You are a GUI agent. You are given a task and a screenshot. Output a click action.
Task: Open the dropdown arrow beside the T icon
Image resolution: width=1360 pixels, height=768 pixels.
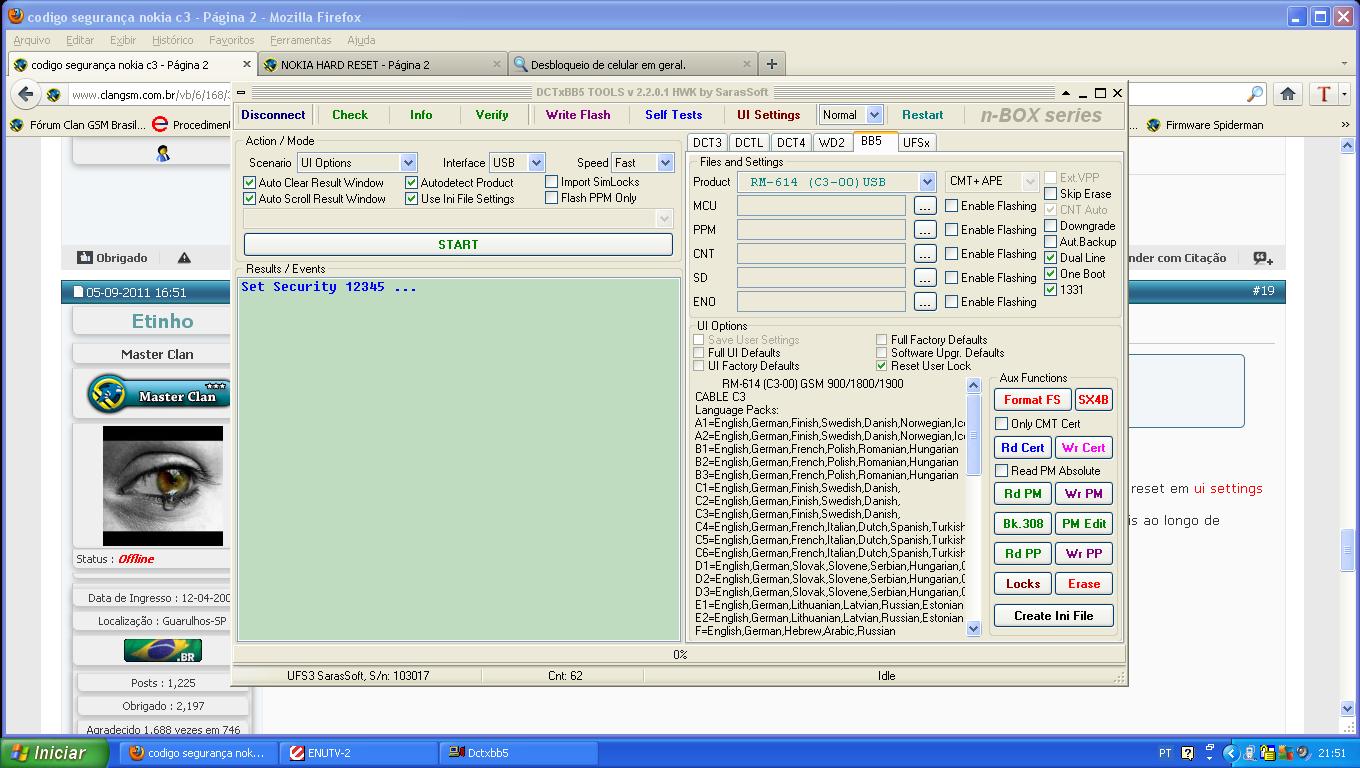click(1345, 94)
